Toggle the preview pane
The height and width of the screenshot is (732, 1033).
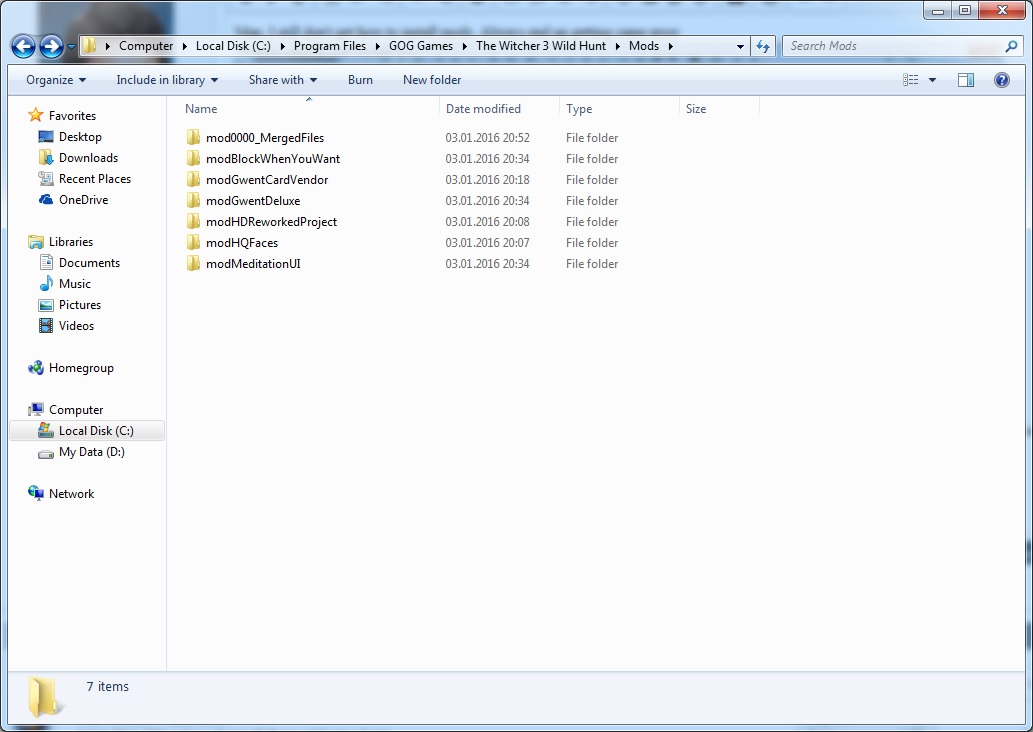pos(966,80)
